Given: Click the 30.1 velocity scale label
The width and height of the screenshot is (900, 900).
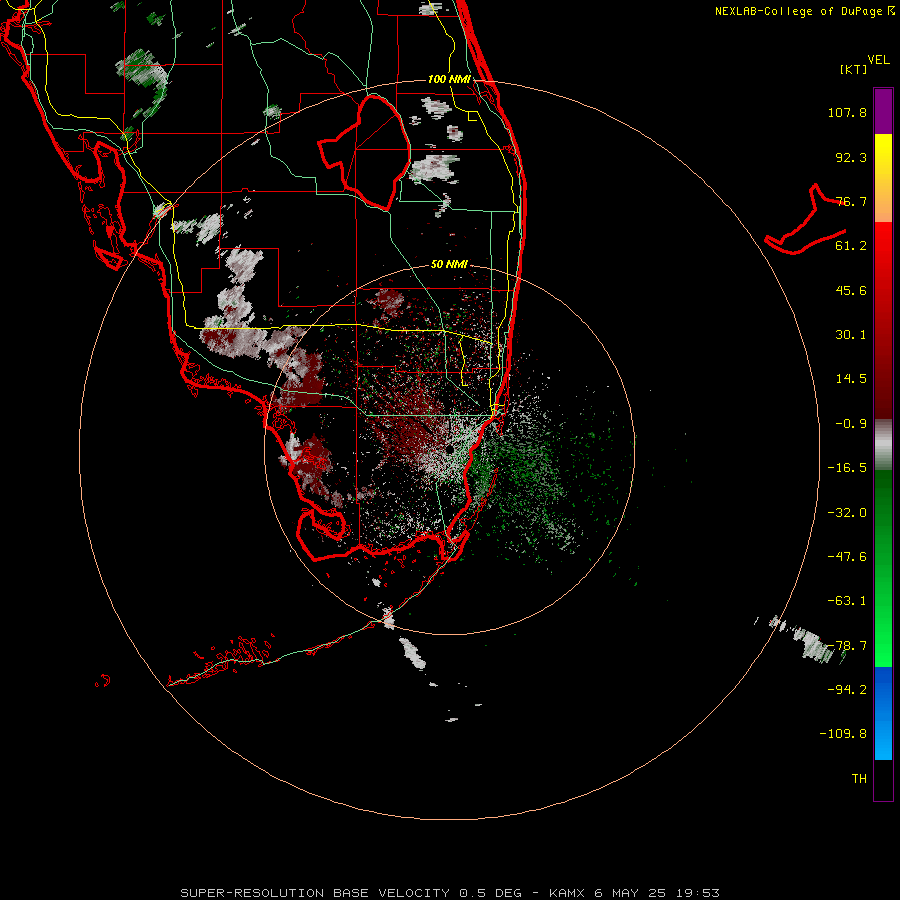Looking at the screenshot, I should (851, 335).
